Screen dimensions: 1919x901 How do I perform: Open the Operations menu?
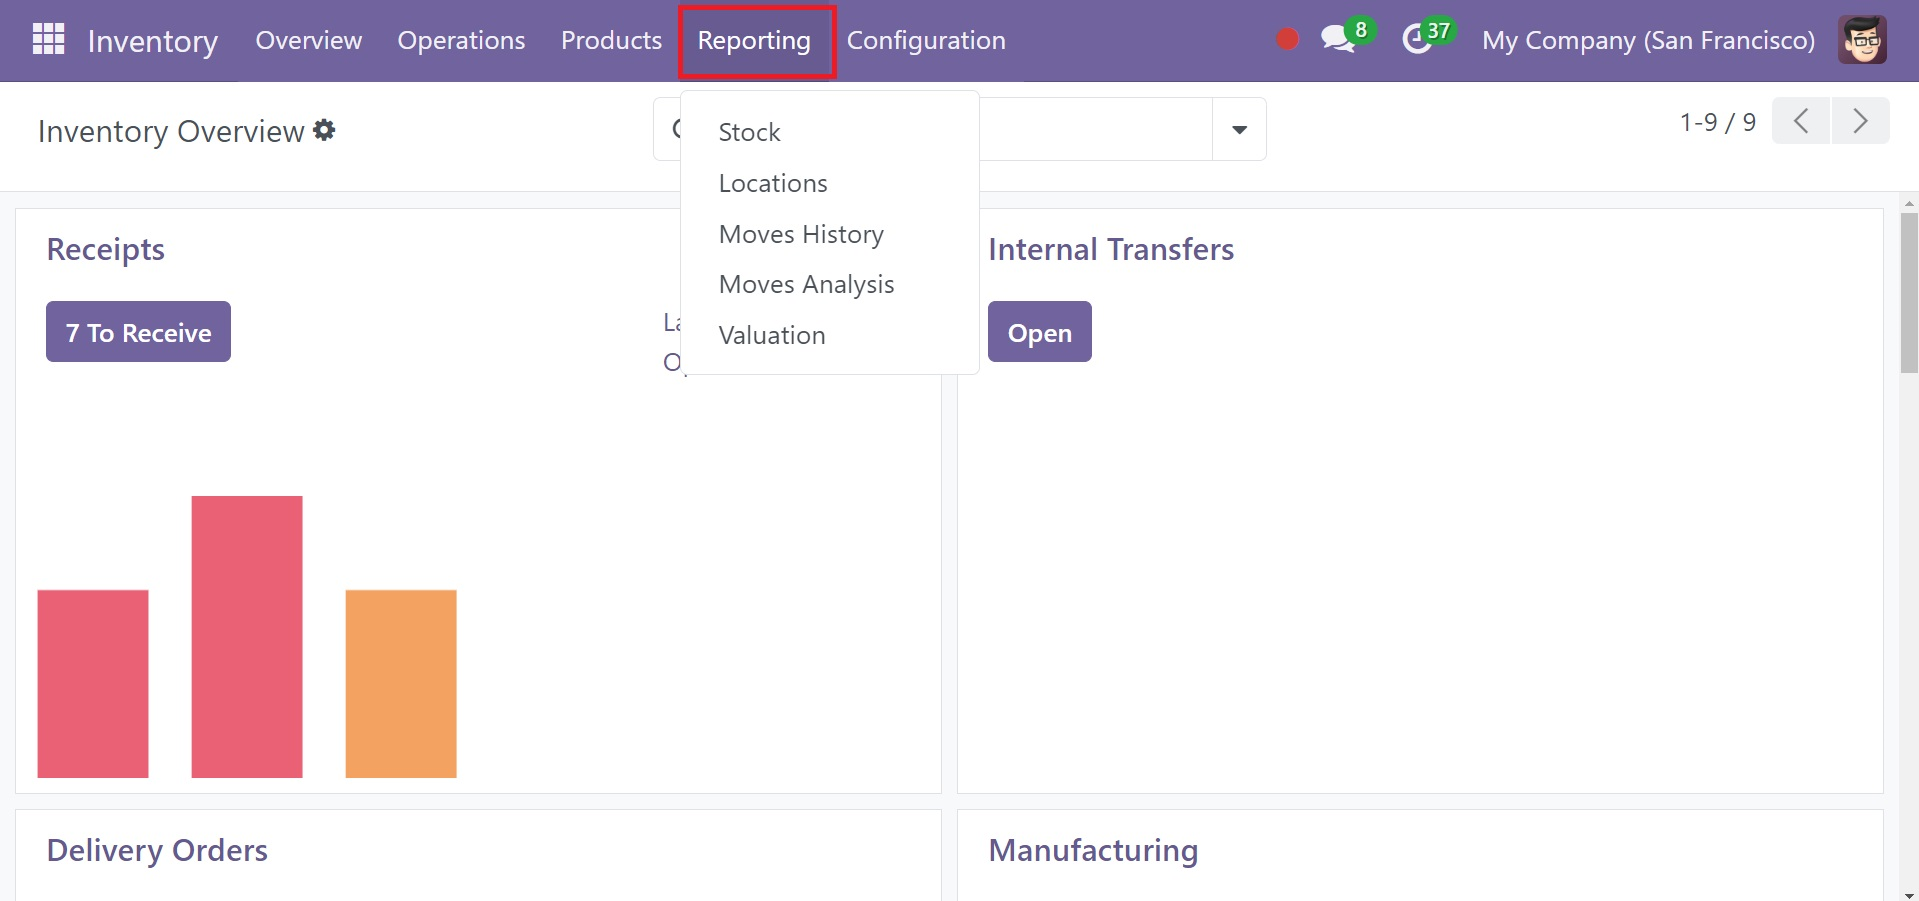[x=461, y=40]
